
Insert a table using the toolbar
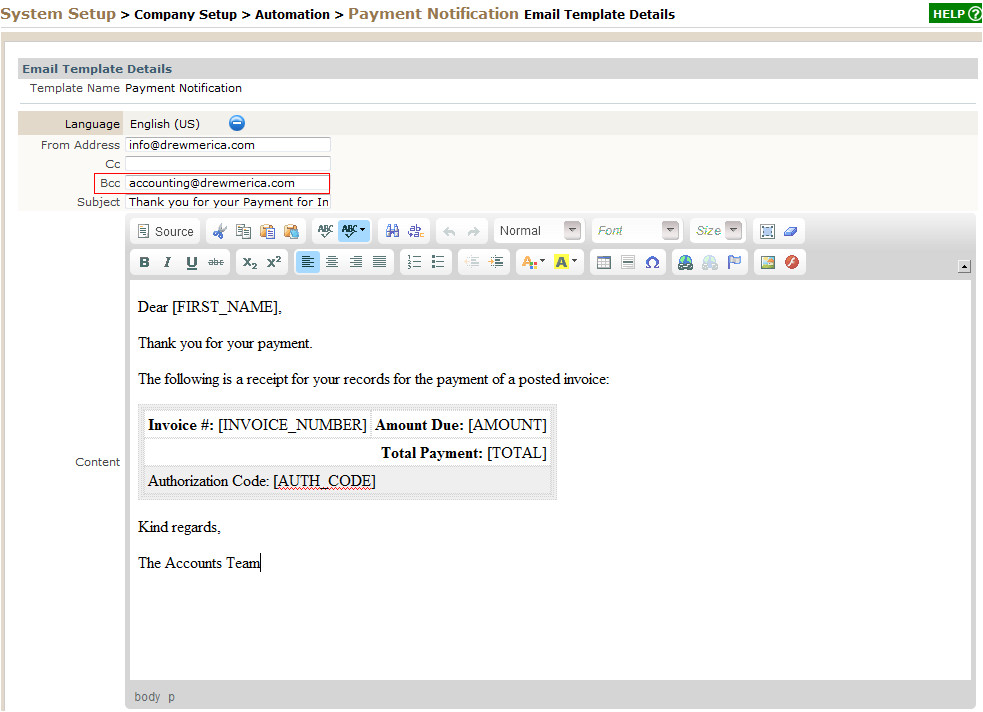click(x=604, y=263)
